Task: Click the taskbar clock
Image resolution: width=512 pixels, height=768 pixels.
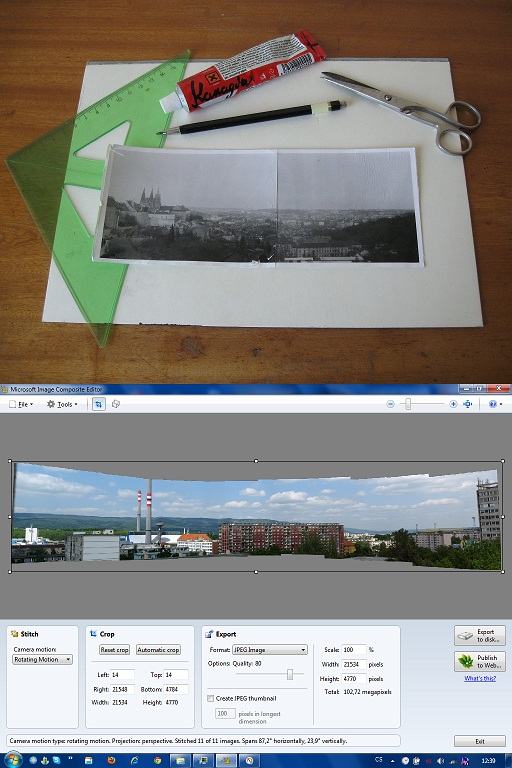Action: (488, 761)
